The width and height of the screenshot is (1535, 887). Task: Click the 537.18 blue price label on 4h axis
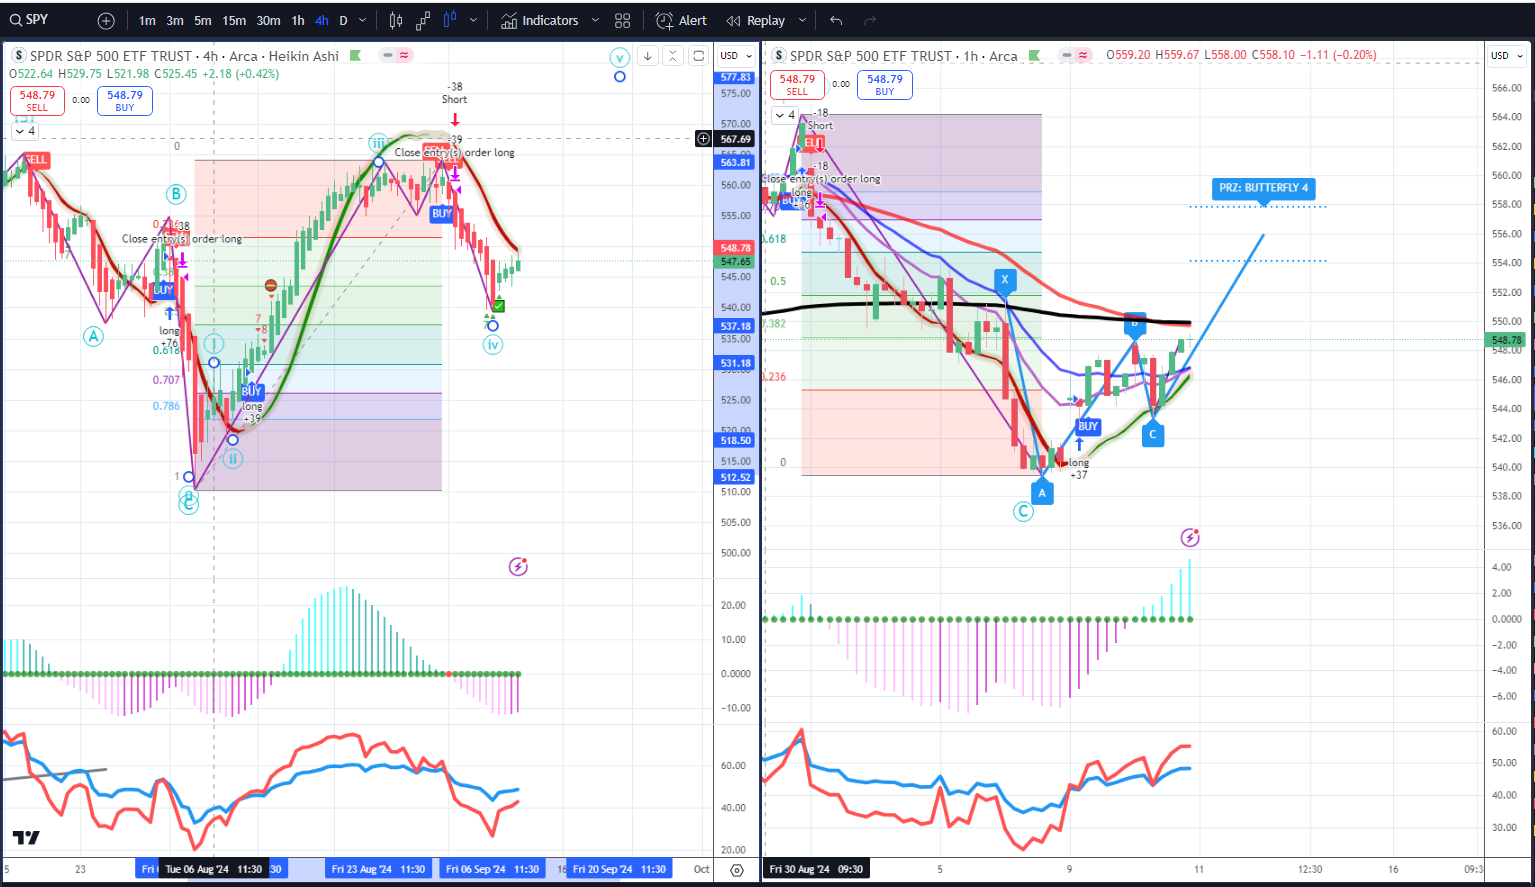(x=735, y=326)
